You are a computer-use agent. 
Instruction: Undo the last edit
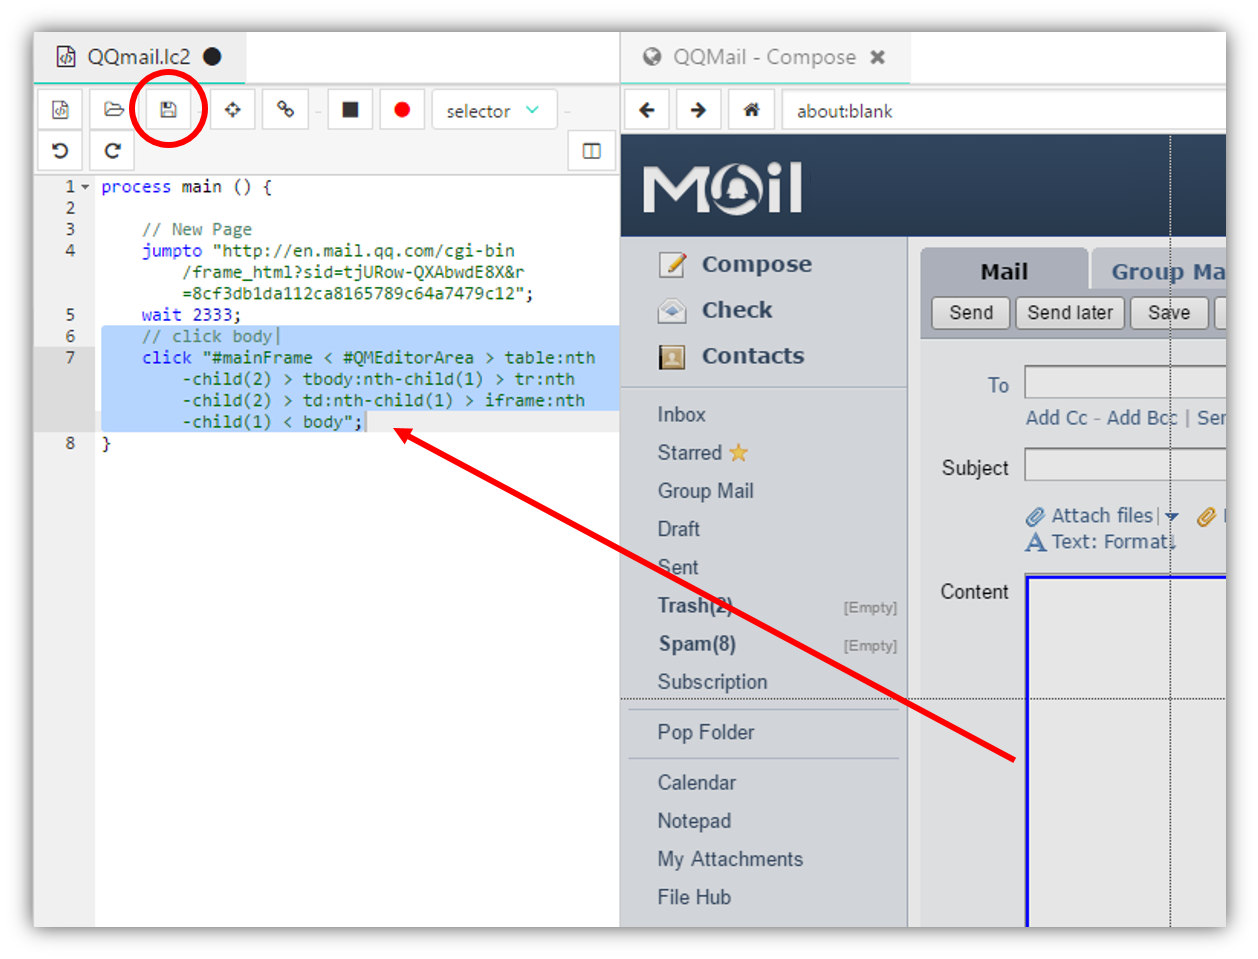click(x=60, y=151)
